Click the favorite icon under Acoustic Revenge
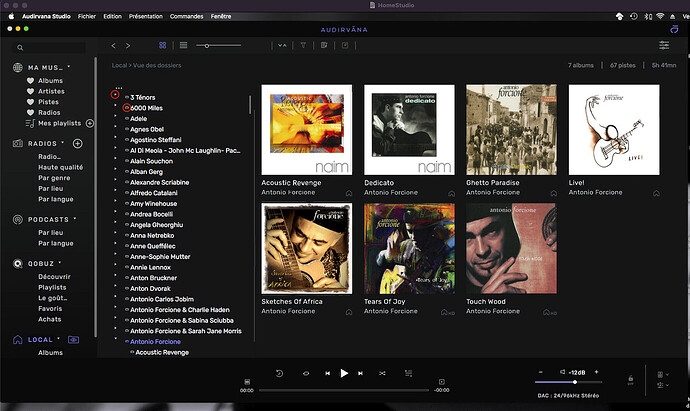This screenshot has height=411, width=690. pos(349,193)
